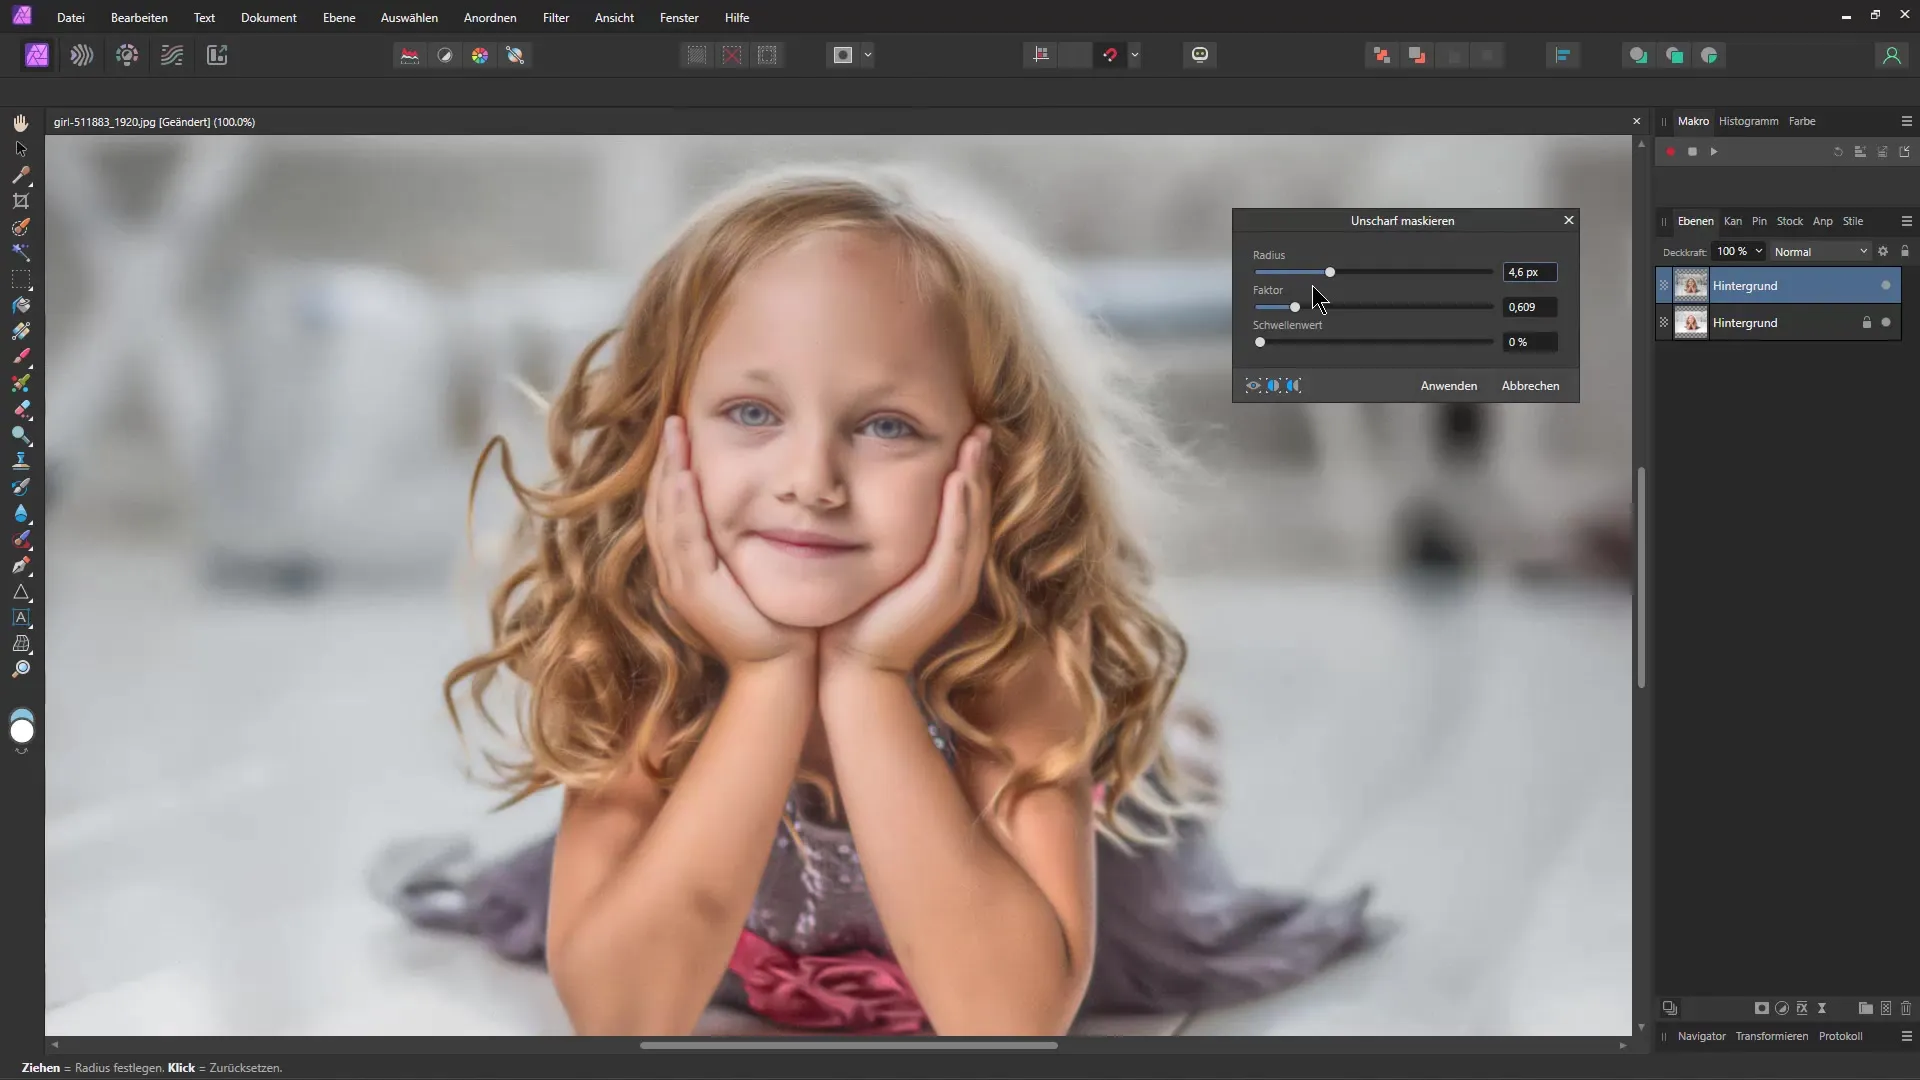Enable mirrored split preview in dialog
This screenshot has height=1080, width=1920.
[x=1294, y=386]
